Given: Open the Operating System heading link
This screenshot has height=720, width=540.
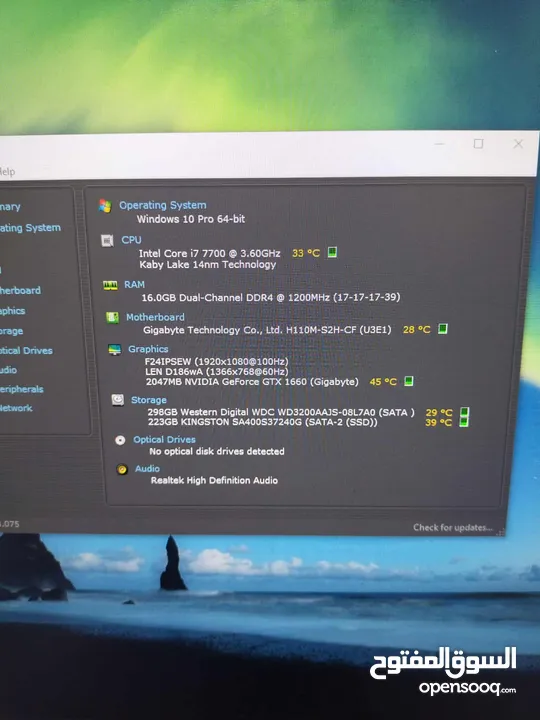Looking at the screenshot, I should tap(163, 205).
